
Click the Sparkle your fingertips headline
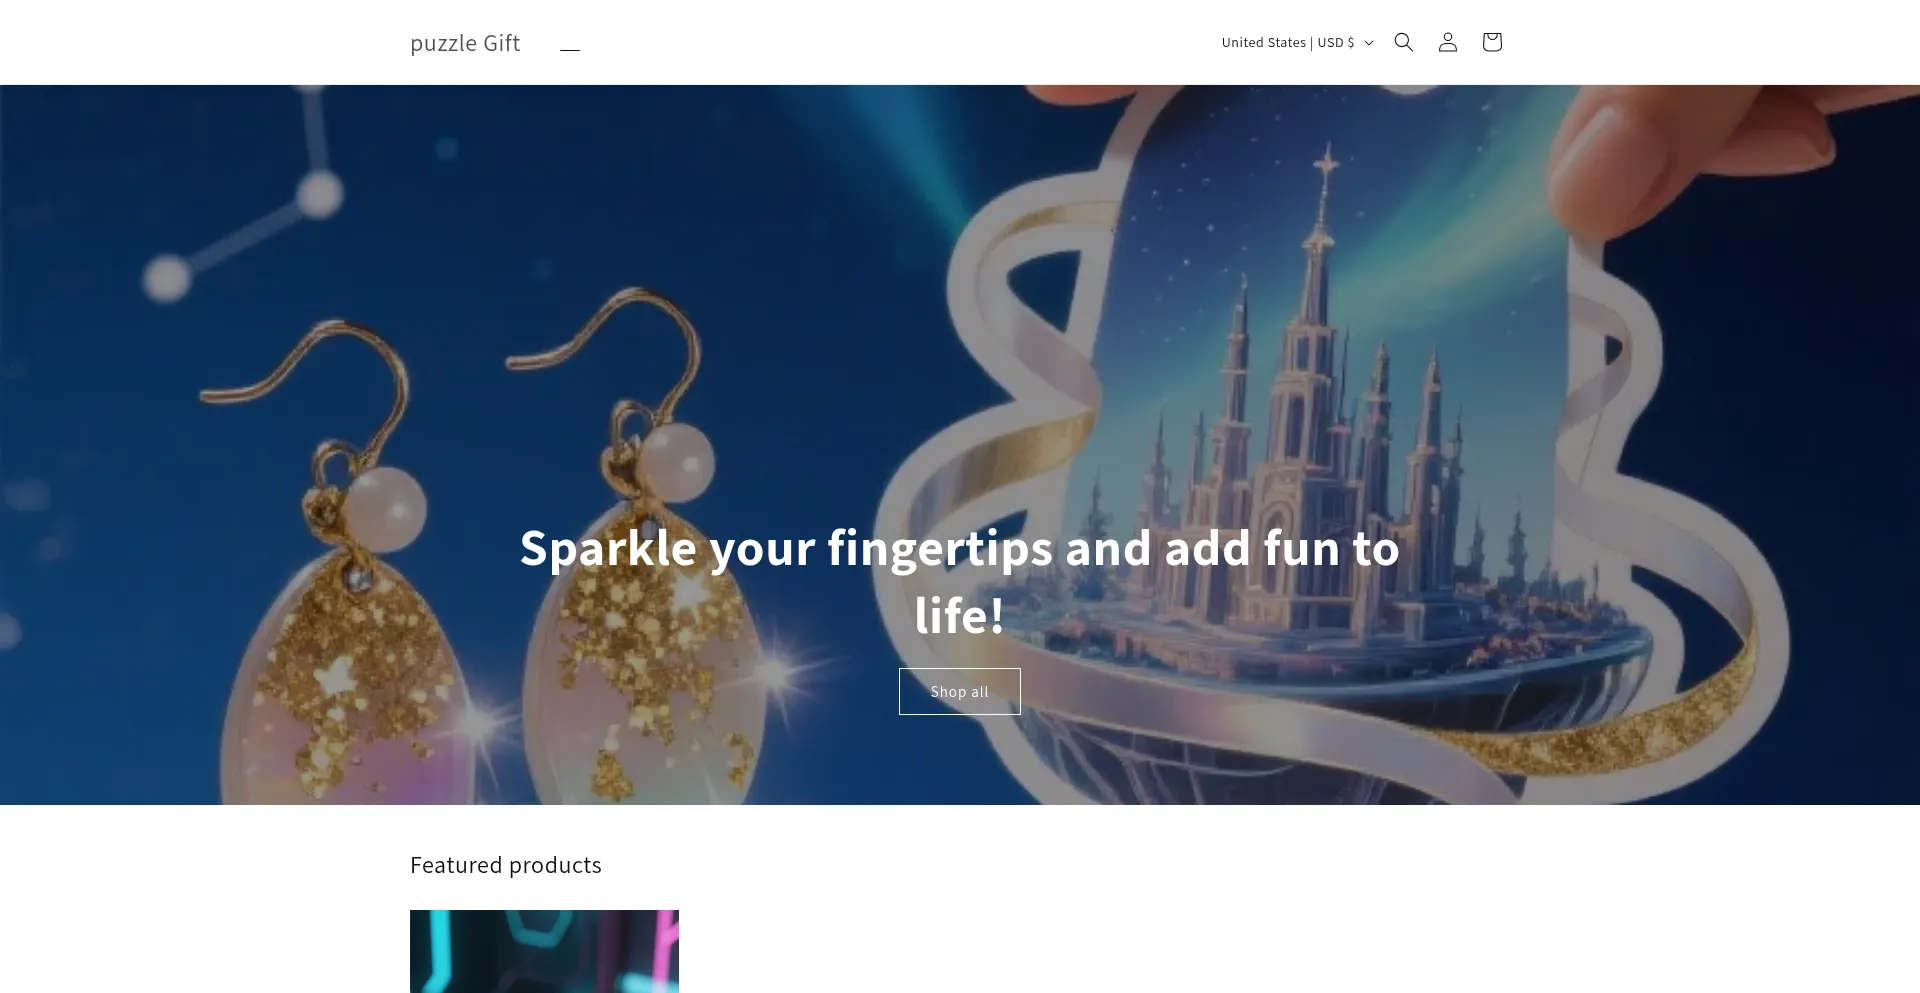pos(959,581)
